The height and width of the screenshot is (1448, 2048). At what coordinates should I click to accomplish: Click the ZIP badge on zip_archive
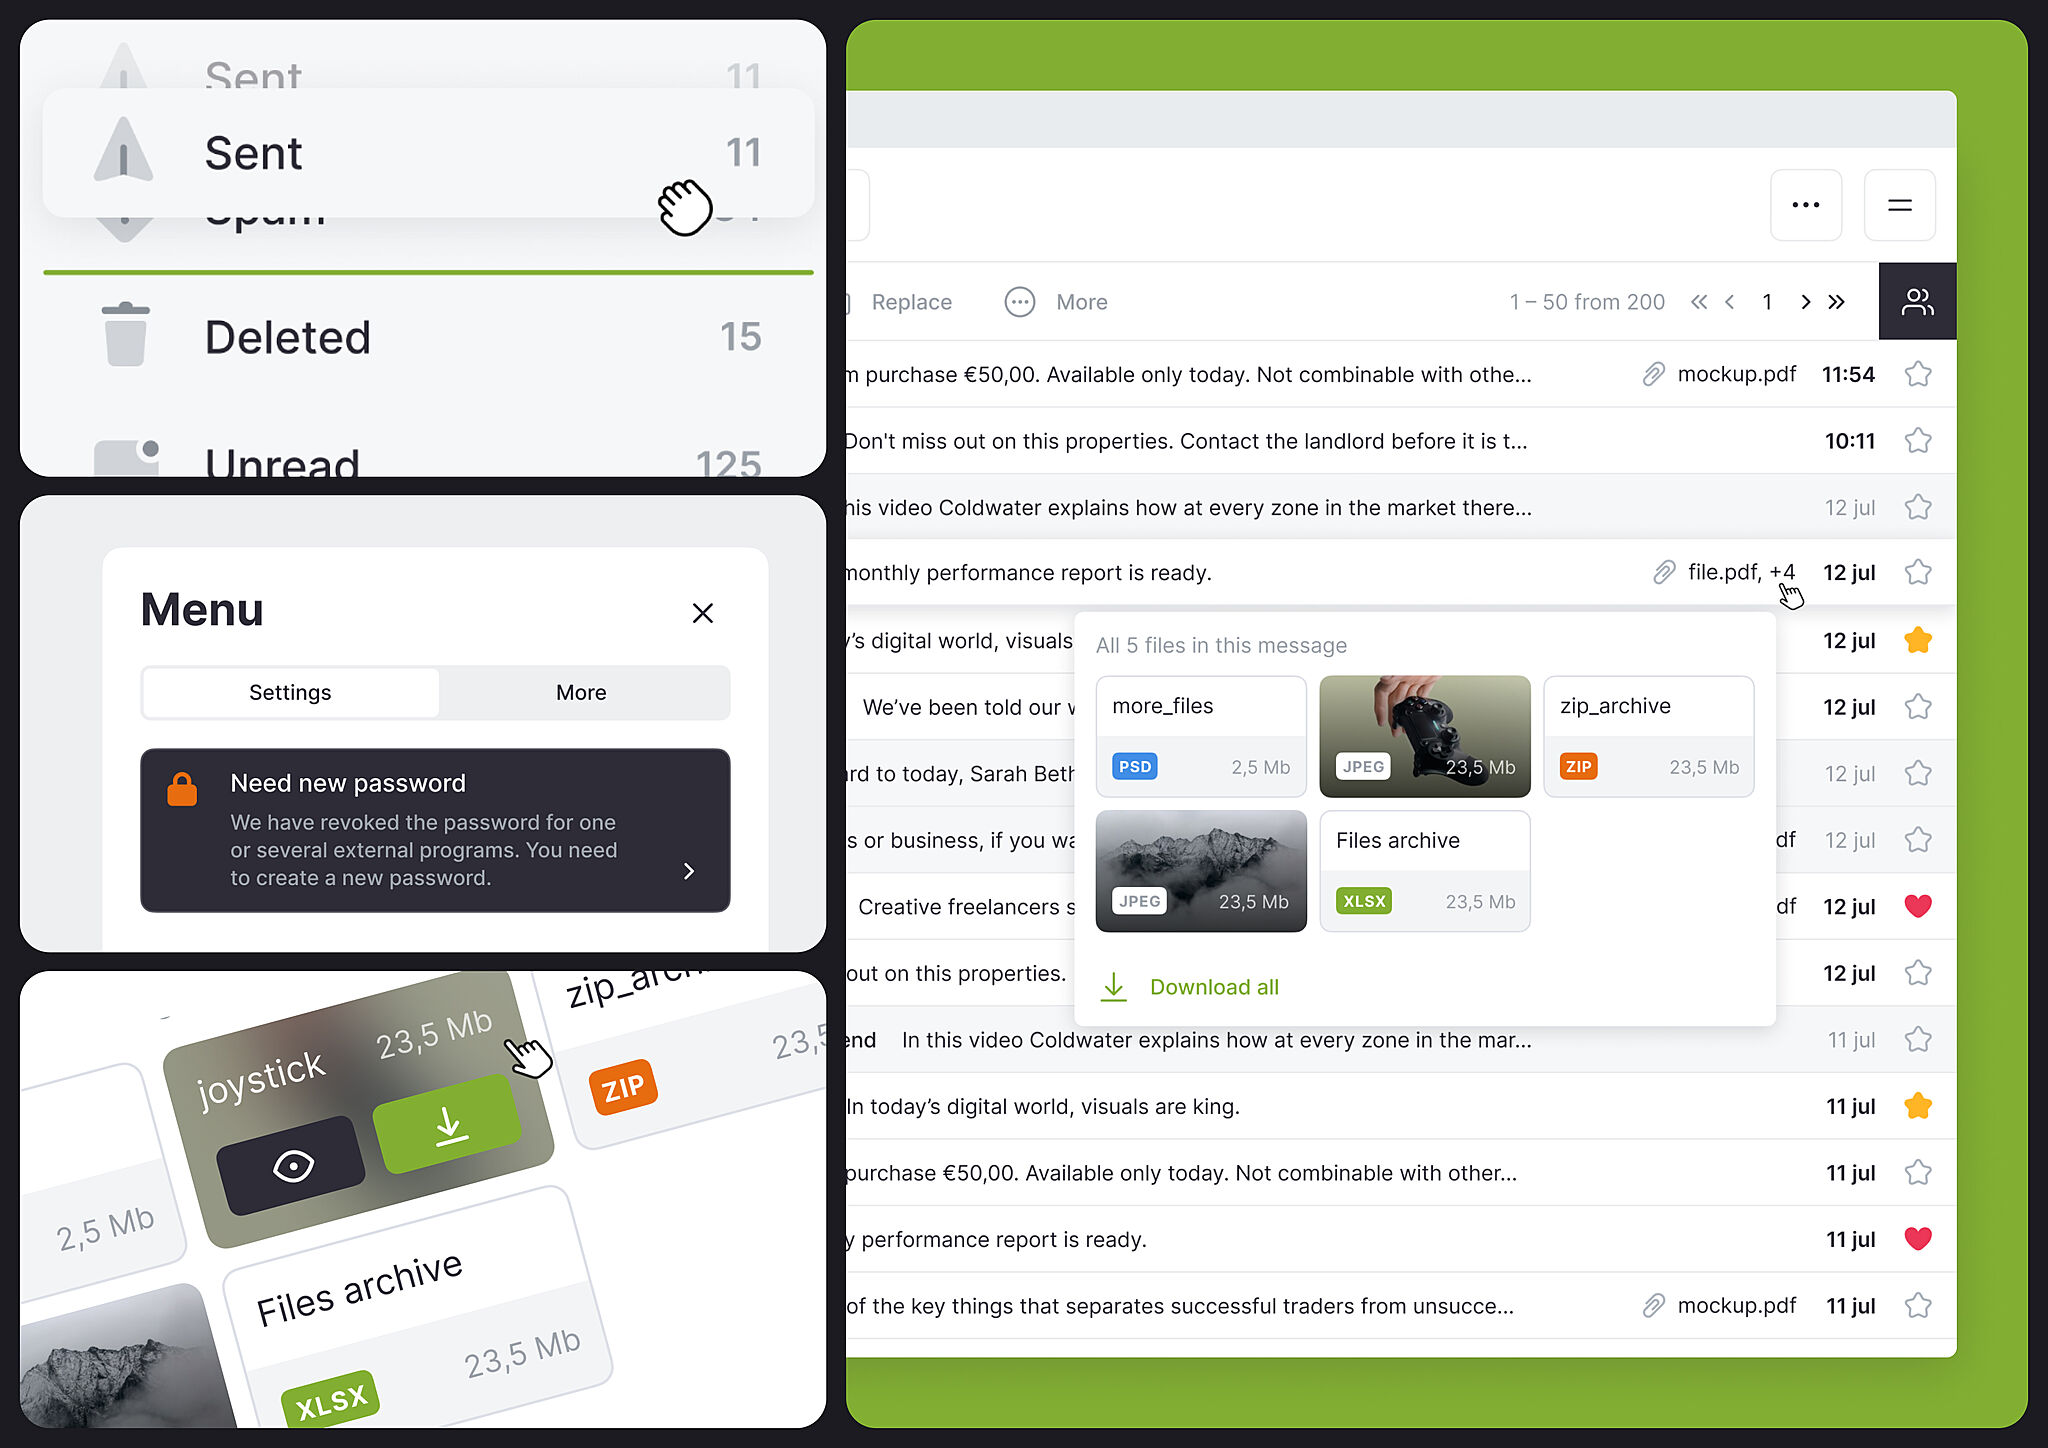(1579, 767)
